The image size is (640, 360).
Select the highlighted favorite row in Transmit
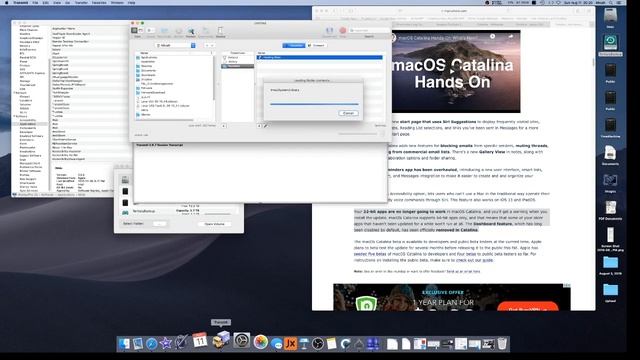click(320, 58)
